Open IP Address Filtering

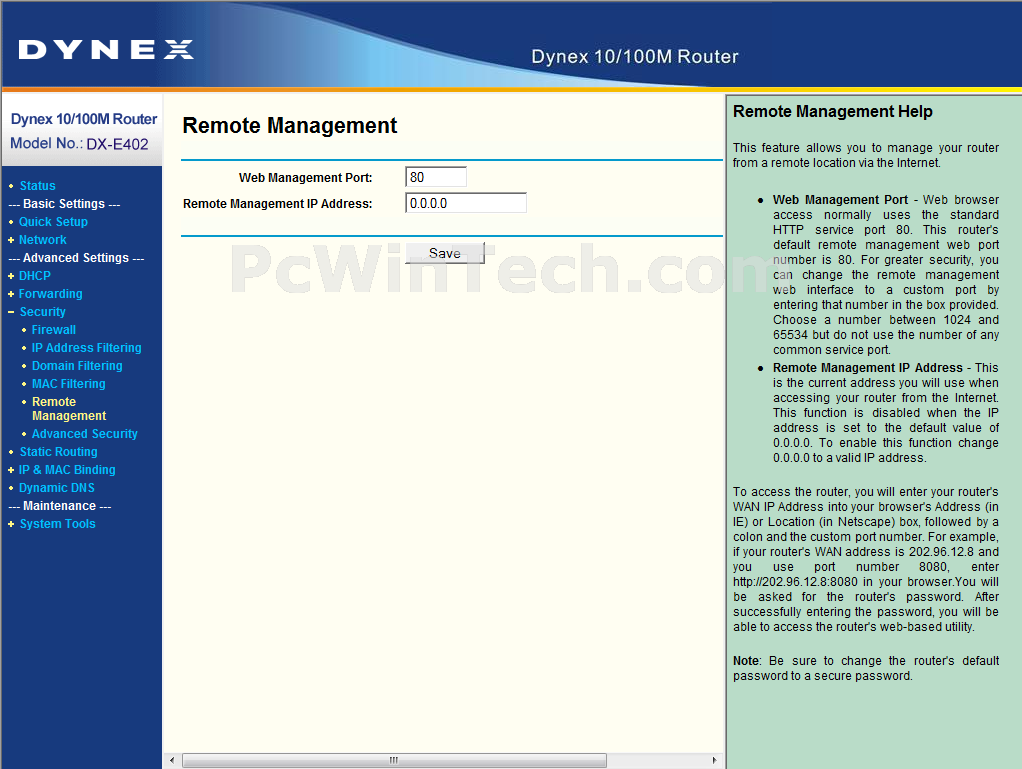(86, 348)
